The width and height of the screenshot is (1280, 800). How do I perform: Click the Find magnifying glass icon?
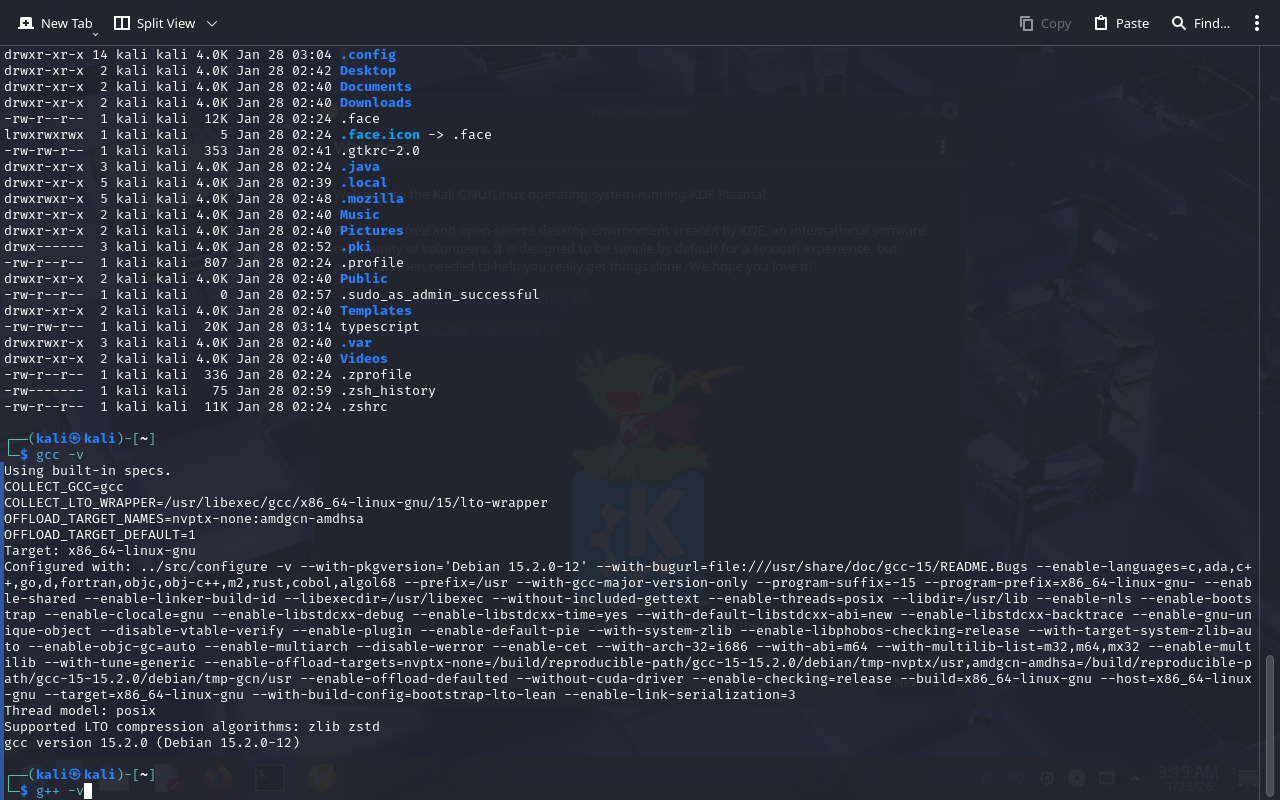pyautogui.click(x=1179, y=23)
